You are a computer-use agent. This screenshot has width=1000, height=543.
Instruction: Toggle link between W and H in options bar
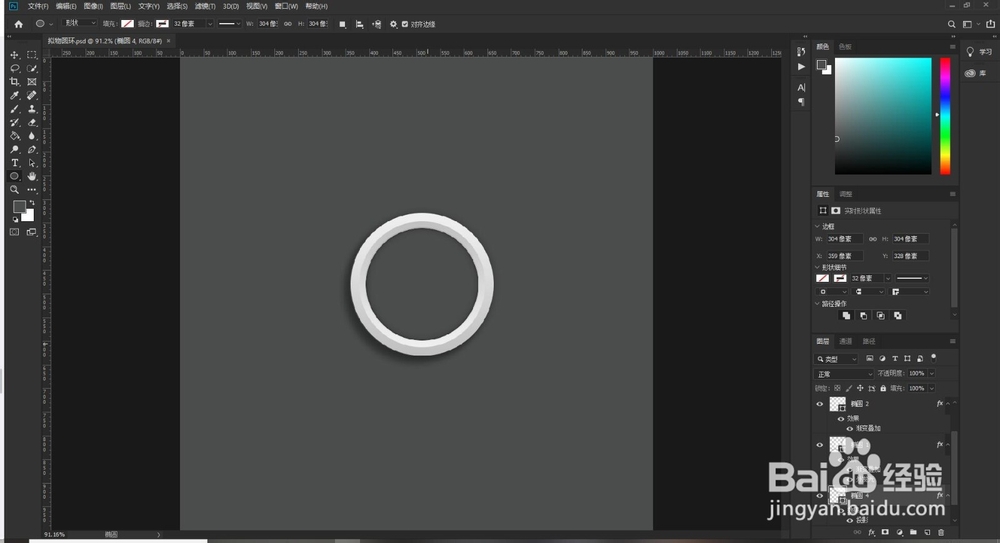288,24
